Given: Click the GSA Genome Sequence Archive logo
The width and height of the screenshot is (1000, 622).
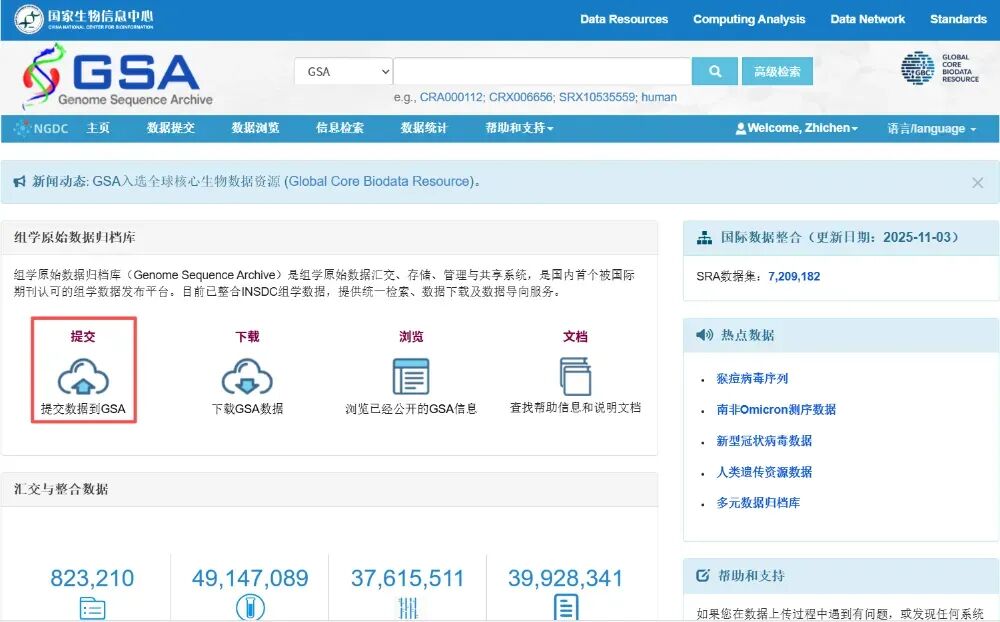Looking at the screenshot, I should (117, 77).
